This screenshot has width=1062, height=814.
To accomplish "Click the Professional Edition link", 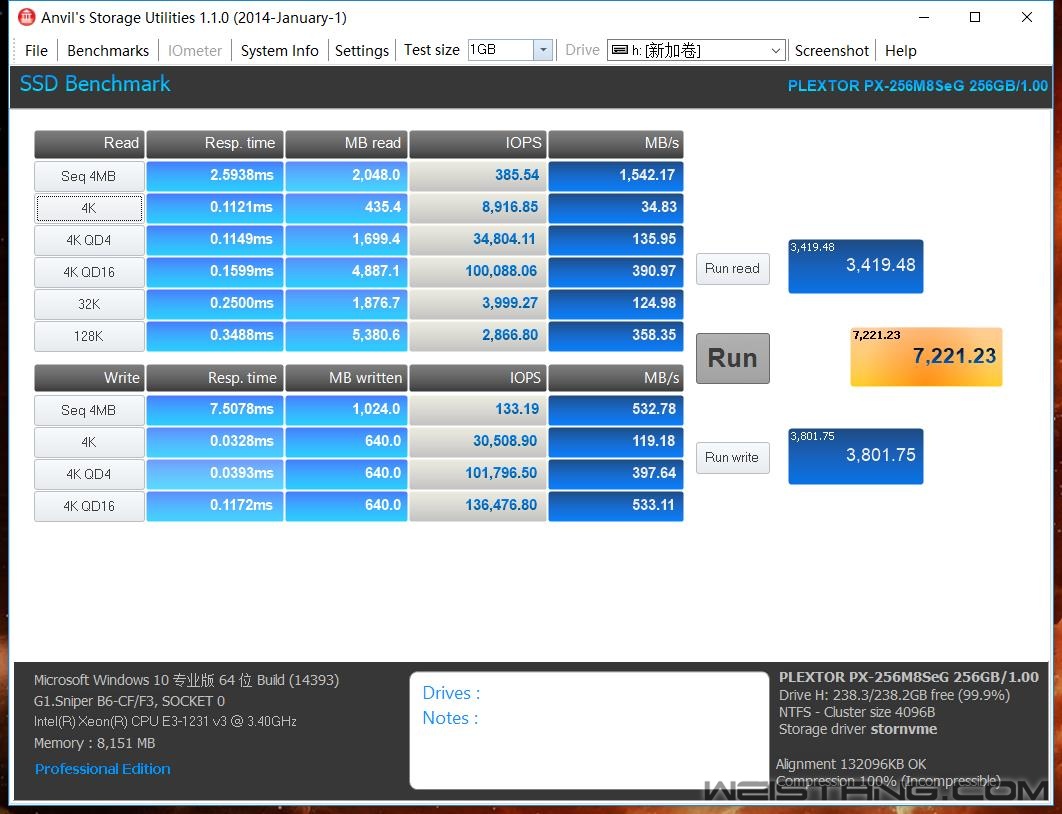I will (103, 769).
